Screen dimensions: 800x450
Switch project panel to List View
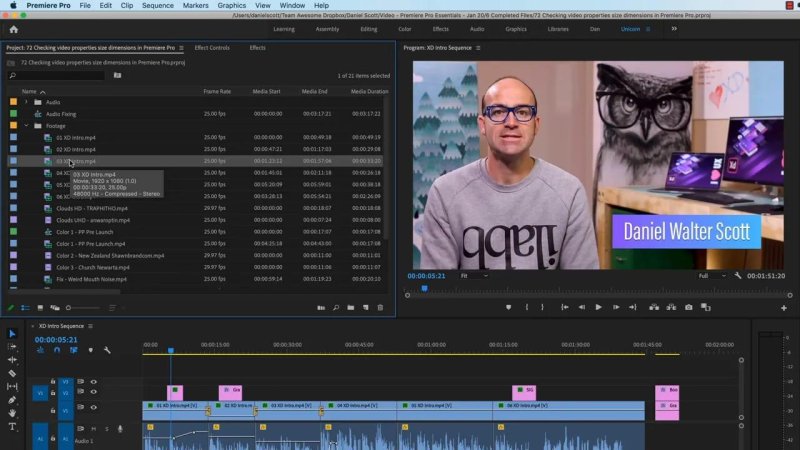tap(25, 308)
